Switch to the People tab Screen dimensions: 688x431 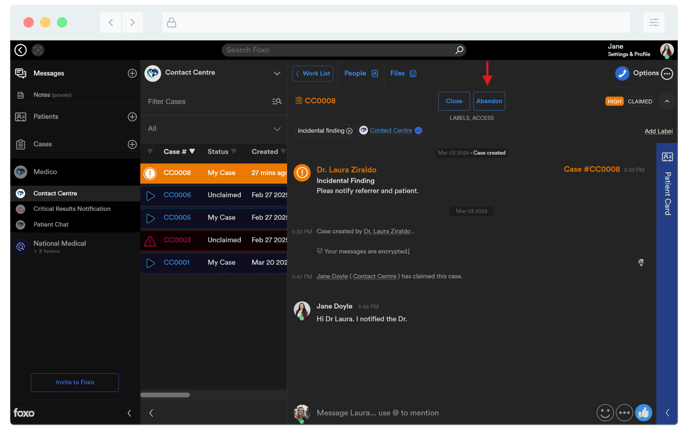361,74
